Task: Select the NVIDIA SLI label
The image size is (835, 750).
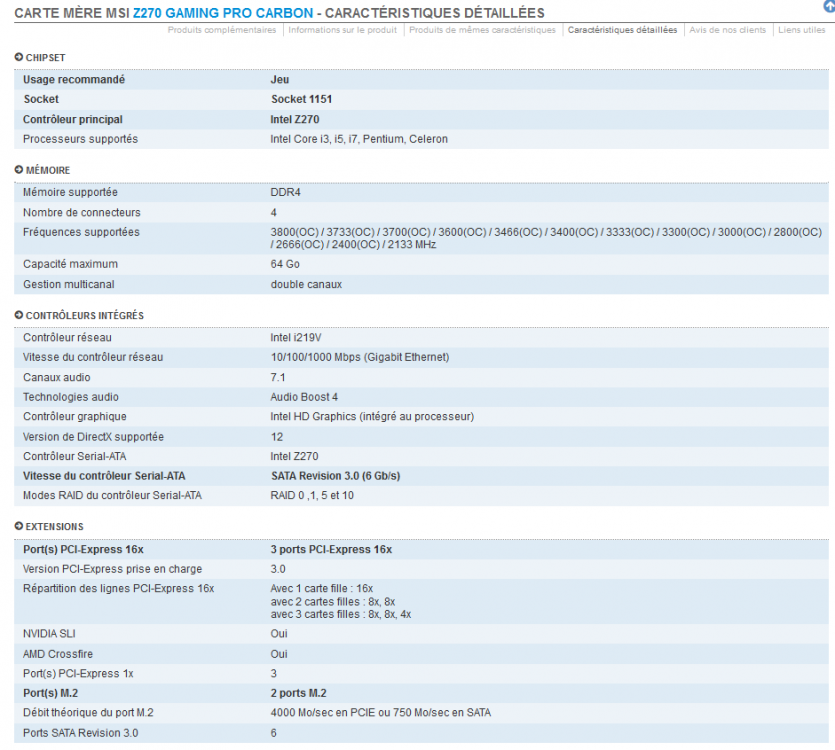Action: pyautogui.click(x=49, y=634)
